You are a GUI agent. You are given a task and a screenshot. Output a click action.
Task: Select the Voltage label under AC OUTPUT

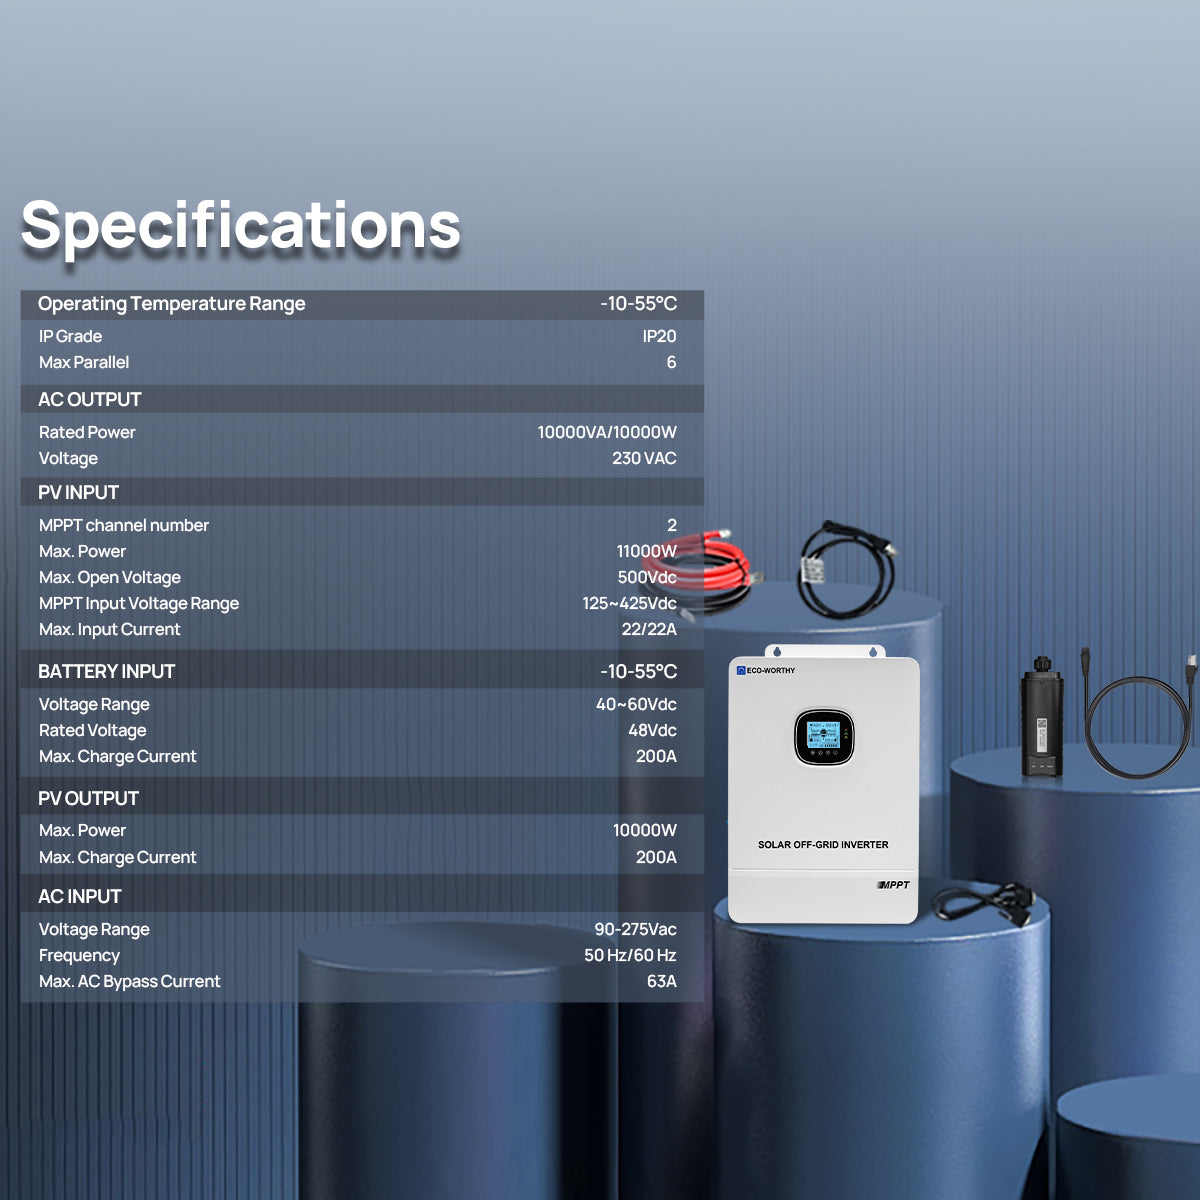(68, 458)
